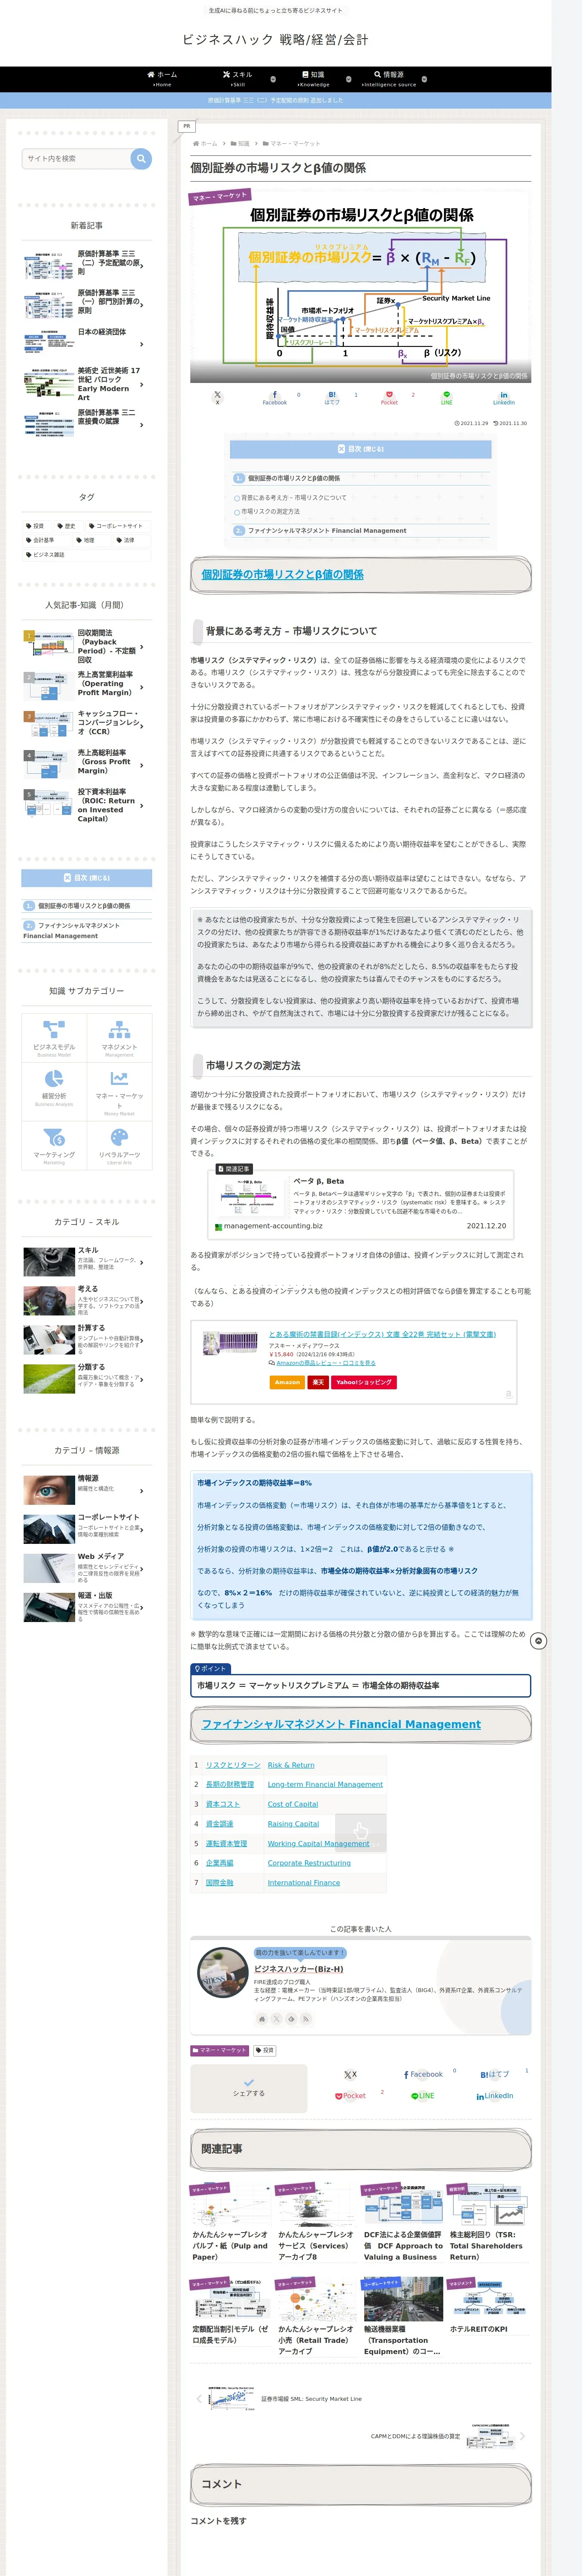Share via LinkedIn in bottom share area
Viewport: 582px width, 2576px height.
[x=495, y=2096]
